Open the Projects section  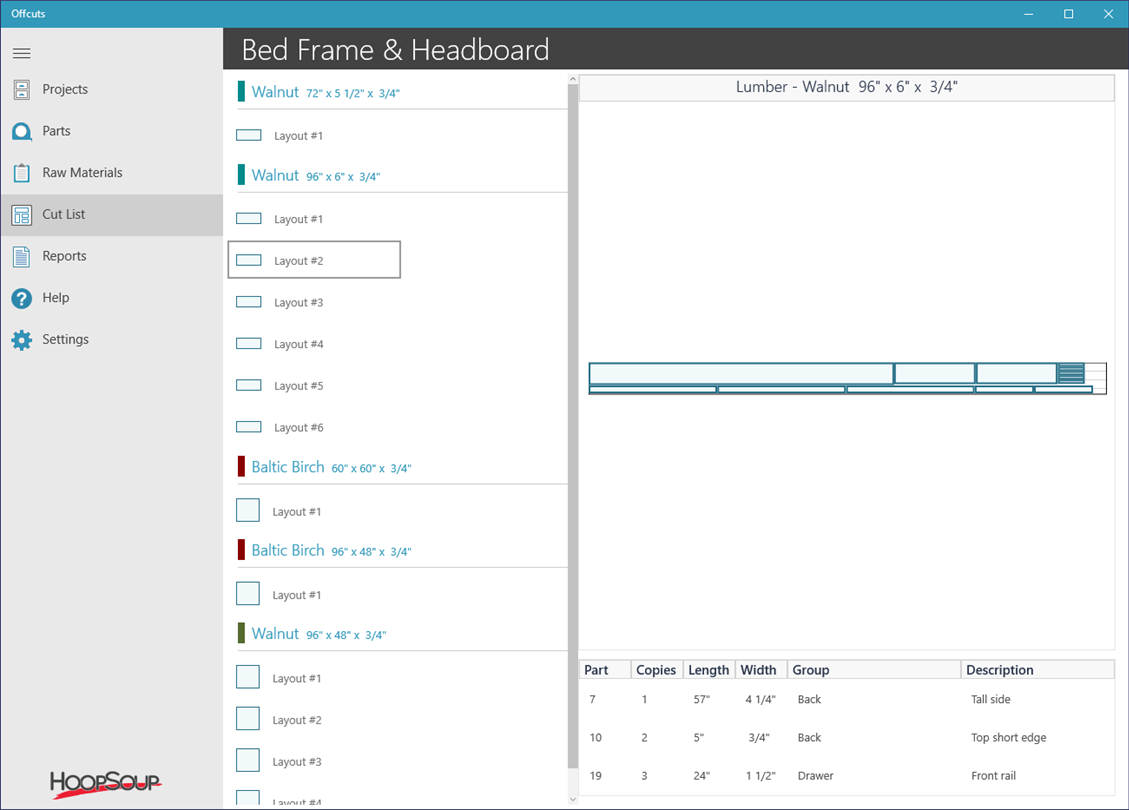pos(112,89)
